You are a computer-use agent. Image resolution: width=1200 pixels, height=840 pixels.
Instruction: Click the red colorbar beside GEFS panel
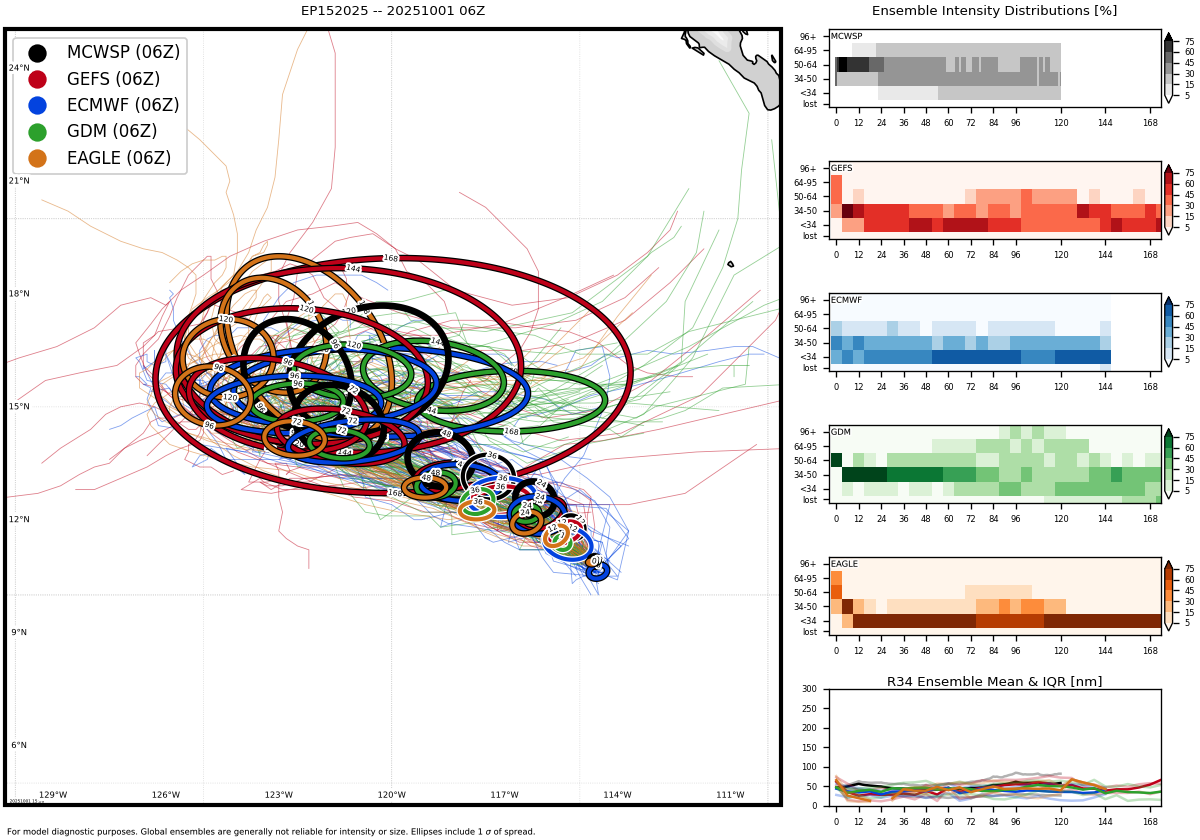click(x=1168, y=200)
